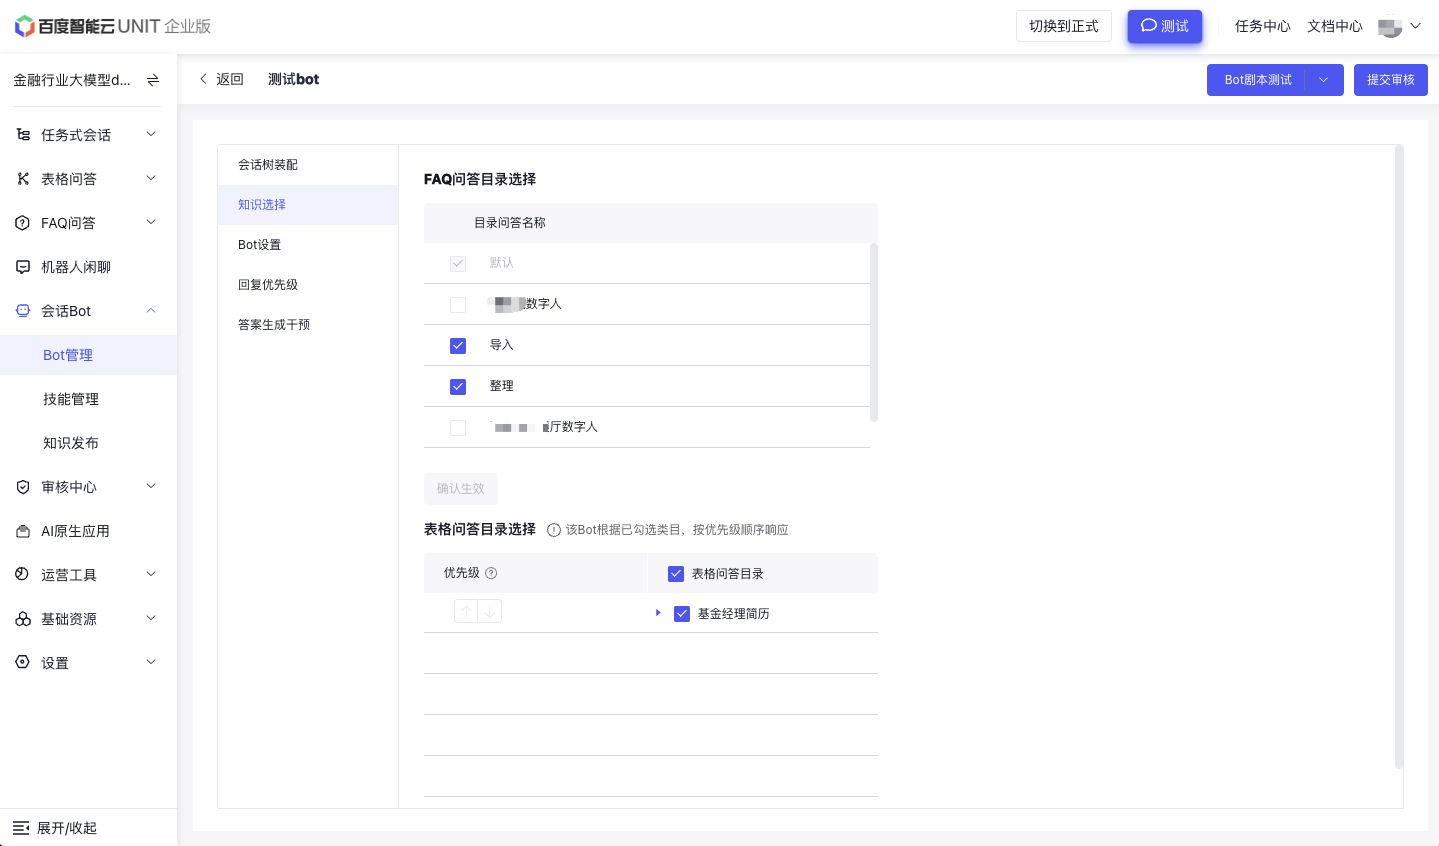Image resolution: width=1439 pixels, height=846 pixels.
Task: Click 返回 to go back
Action: point(230,79)
